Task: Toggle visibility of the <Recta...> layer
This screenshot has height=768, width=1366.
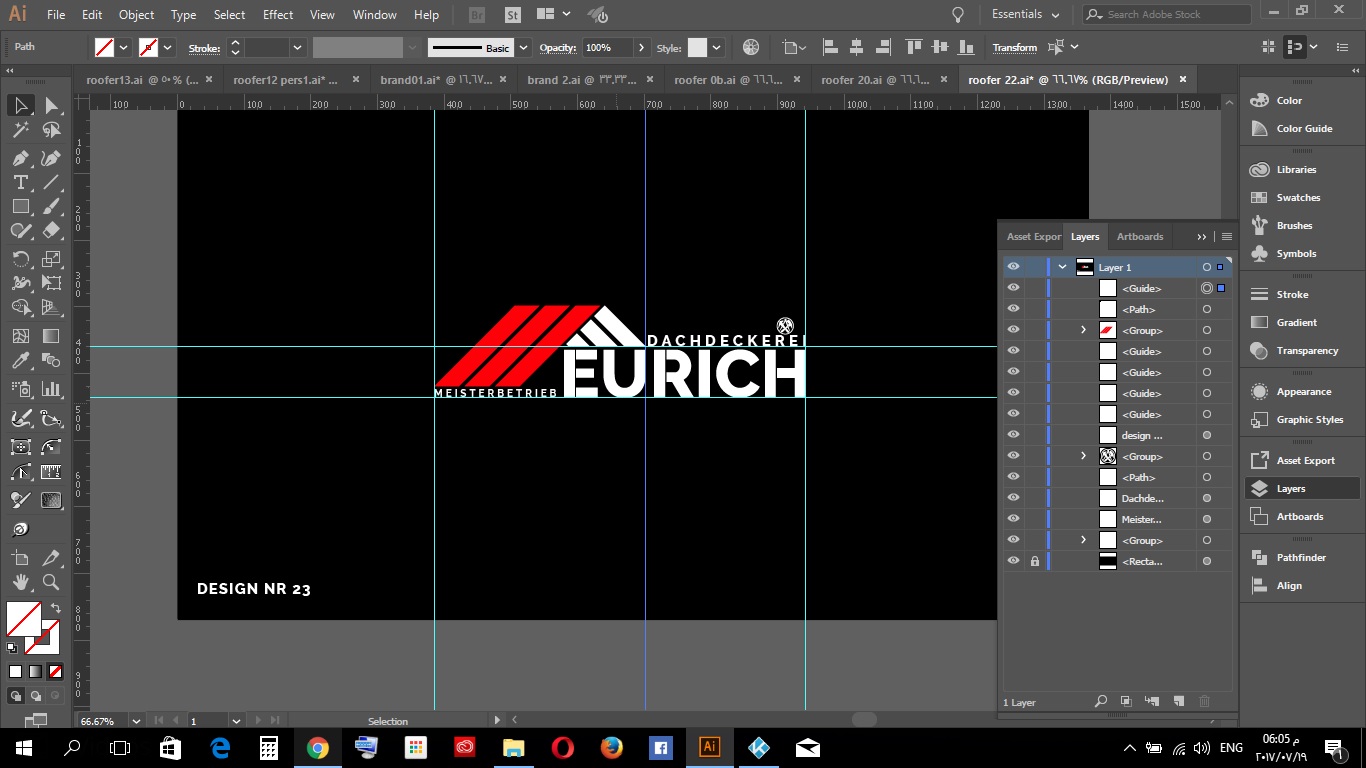Action: (1013, 561)
